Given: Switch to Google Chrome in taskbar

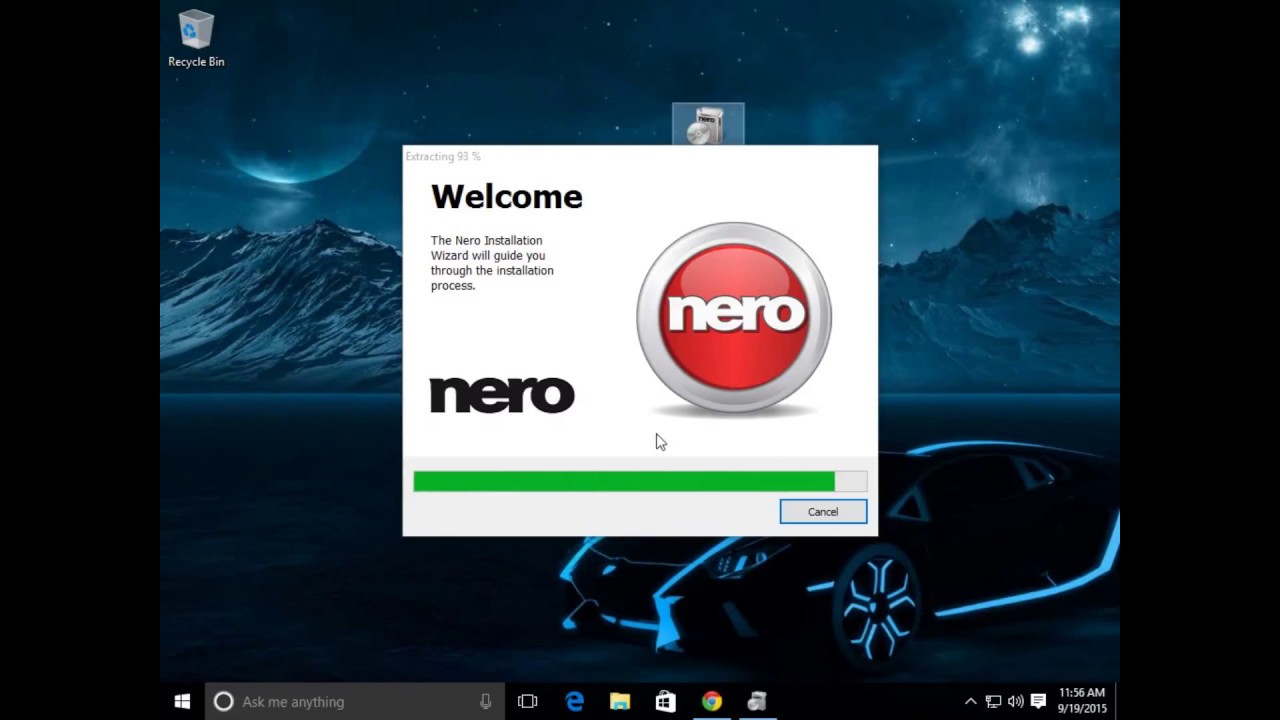Looking at the screenshot, I should point(711,701).
